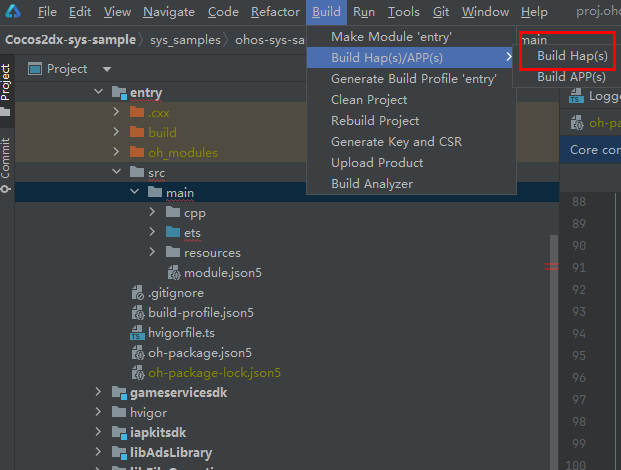Click the .cxx orange folder icon
The image size is (621, 470).
137,112
